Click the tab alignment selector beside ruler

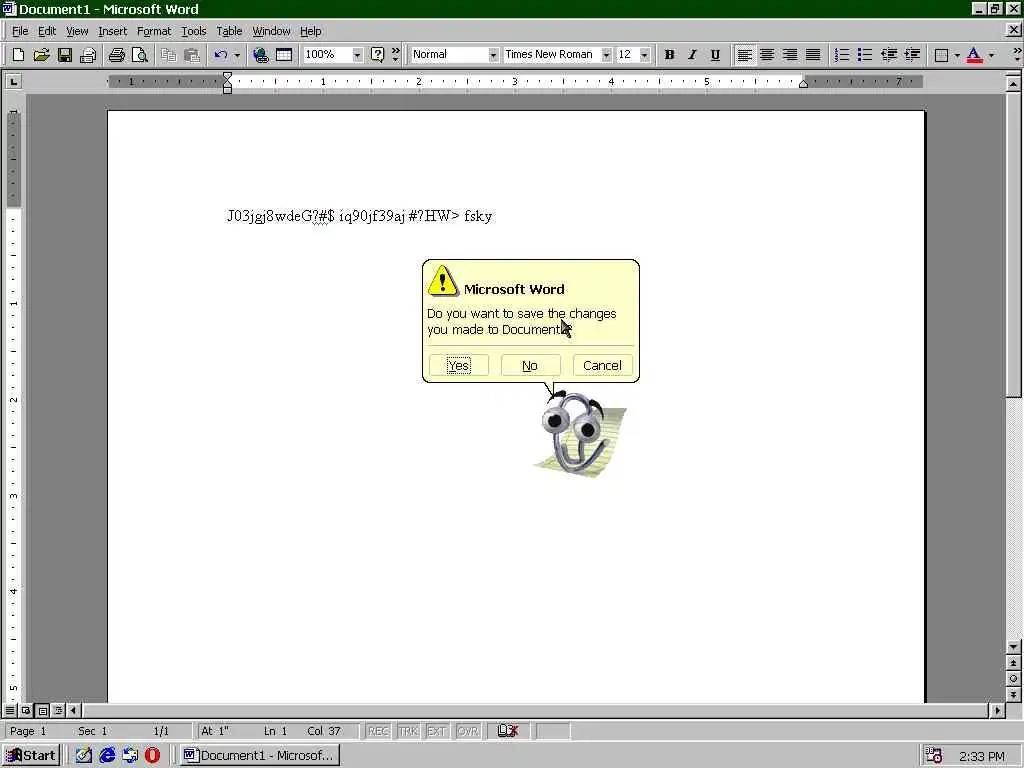(13, 82)
